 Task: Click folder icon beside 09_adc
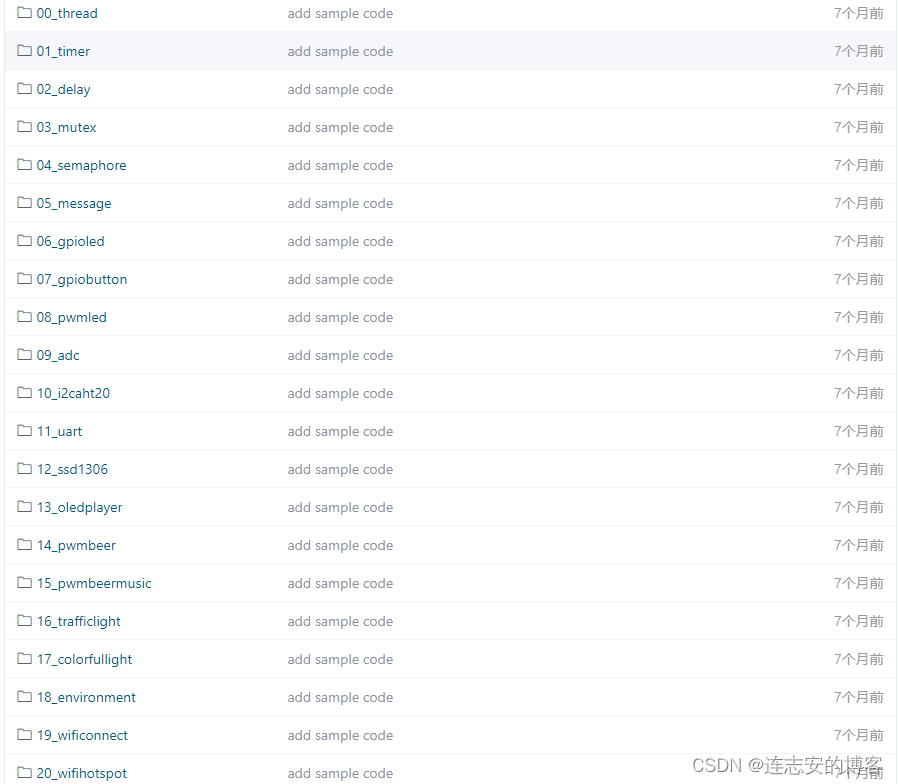click(24, 354)
